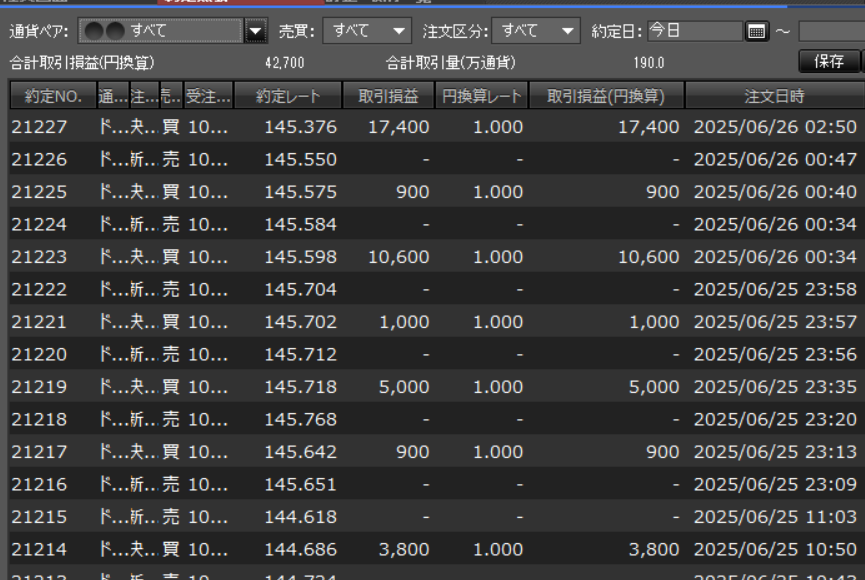Sort by 取引損益(円換算) column header
Viewport: 865px width, 580px height.
[x=607, y=97]
